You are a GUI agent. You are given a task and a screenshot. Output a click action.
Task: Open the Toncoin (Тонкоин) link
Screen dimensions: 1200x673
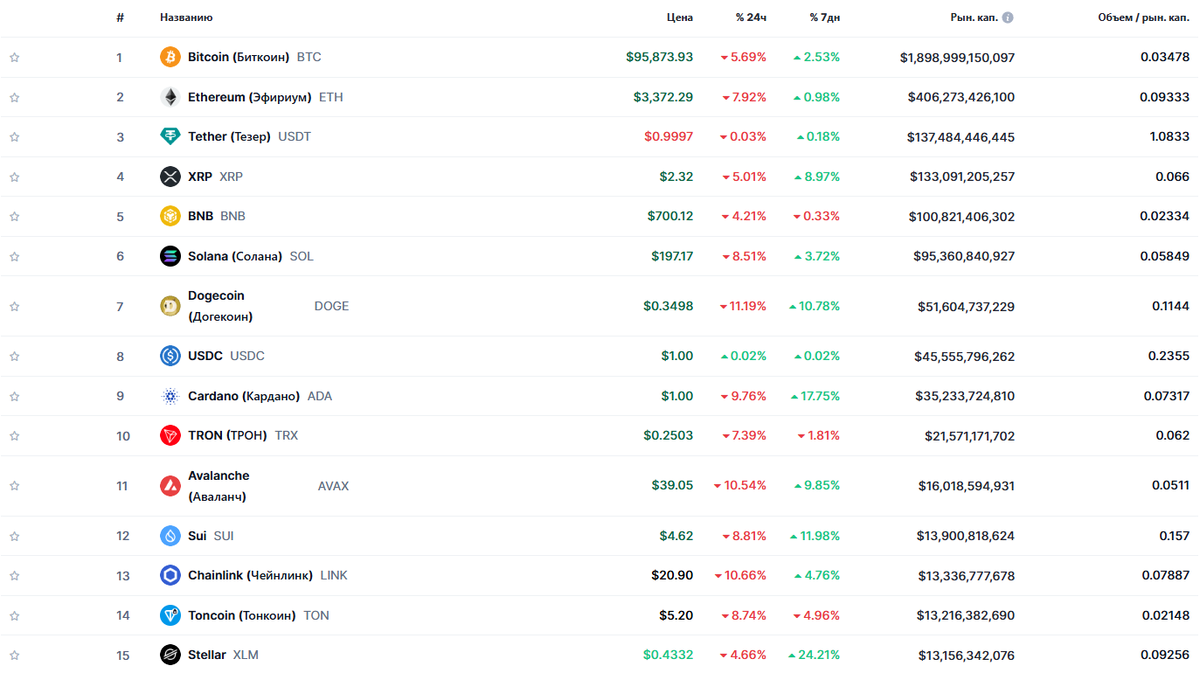242,615
